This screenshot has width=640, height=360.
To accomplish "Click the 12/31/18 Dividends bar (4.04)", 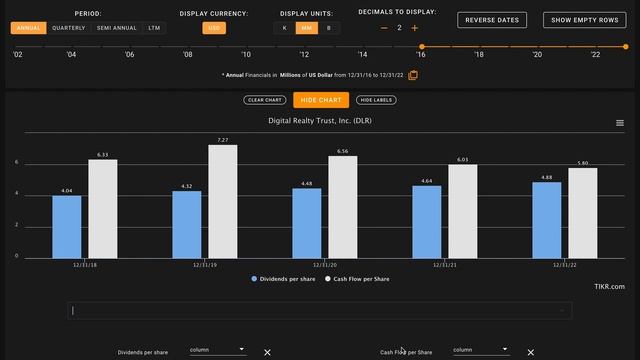I will [67, 227].
